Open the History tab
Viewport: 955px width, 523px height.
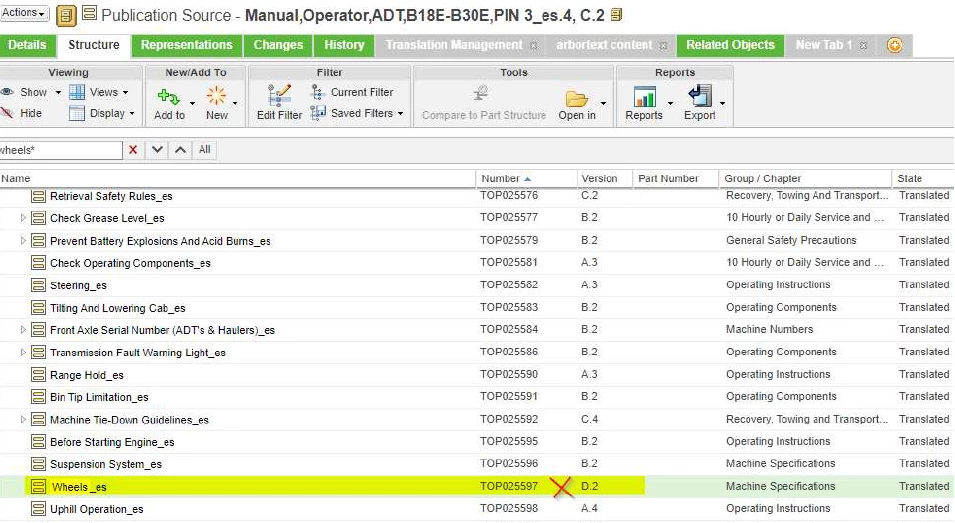click(344, 45)
